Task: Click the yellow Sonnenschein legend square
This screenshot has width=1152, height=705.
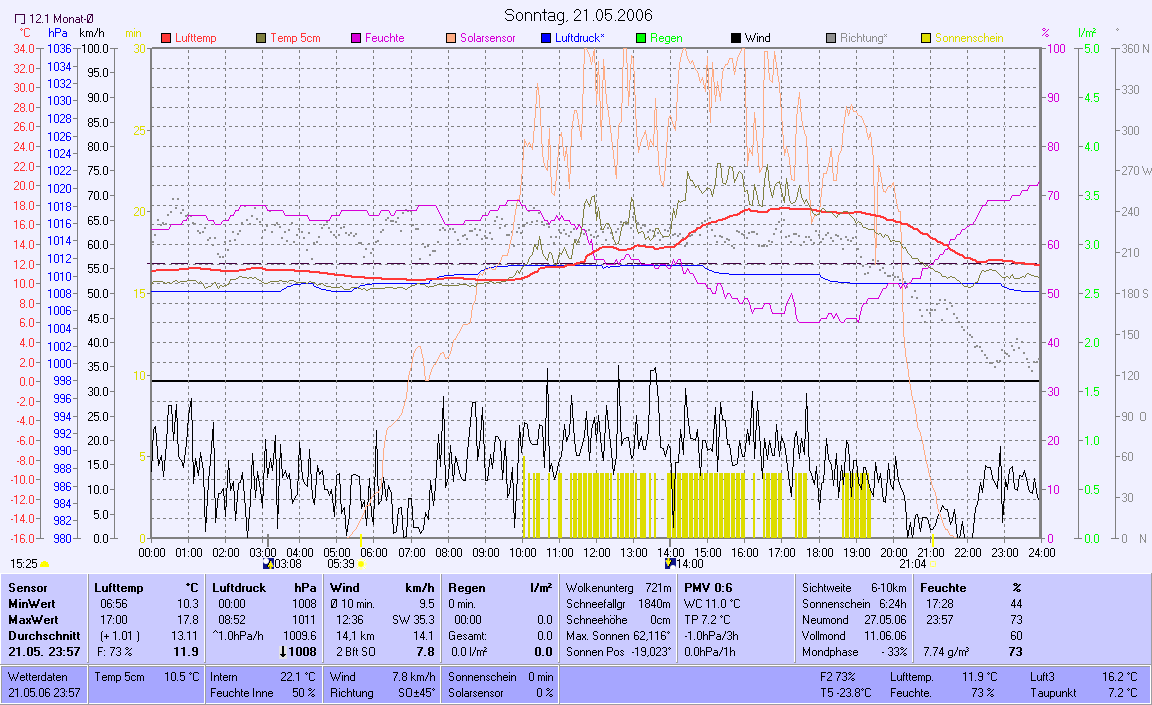Action: pos(926,38)
